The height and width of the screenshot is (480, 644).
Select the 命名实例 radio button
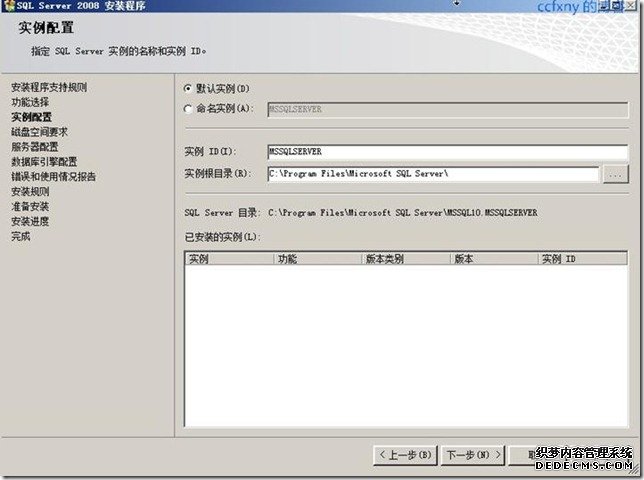188,109
